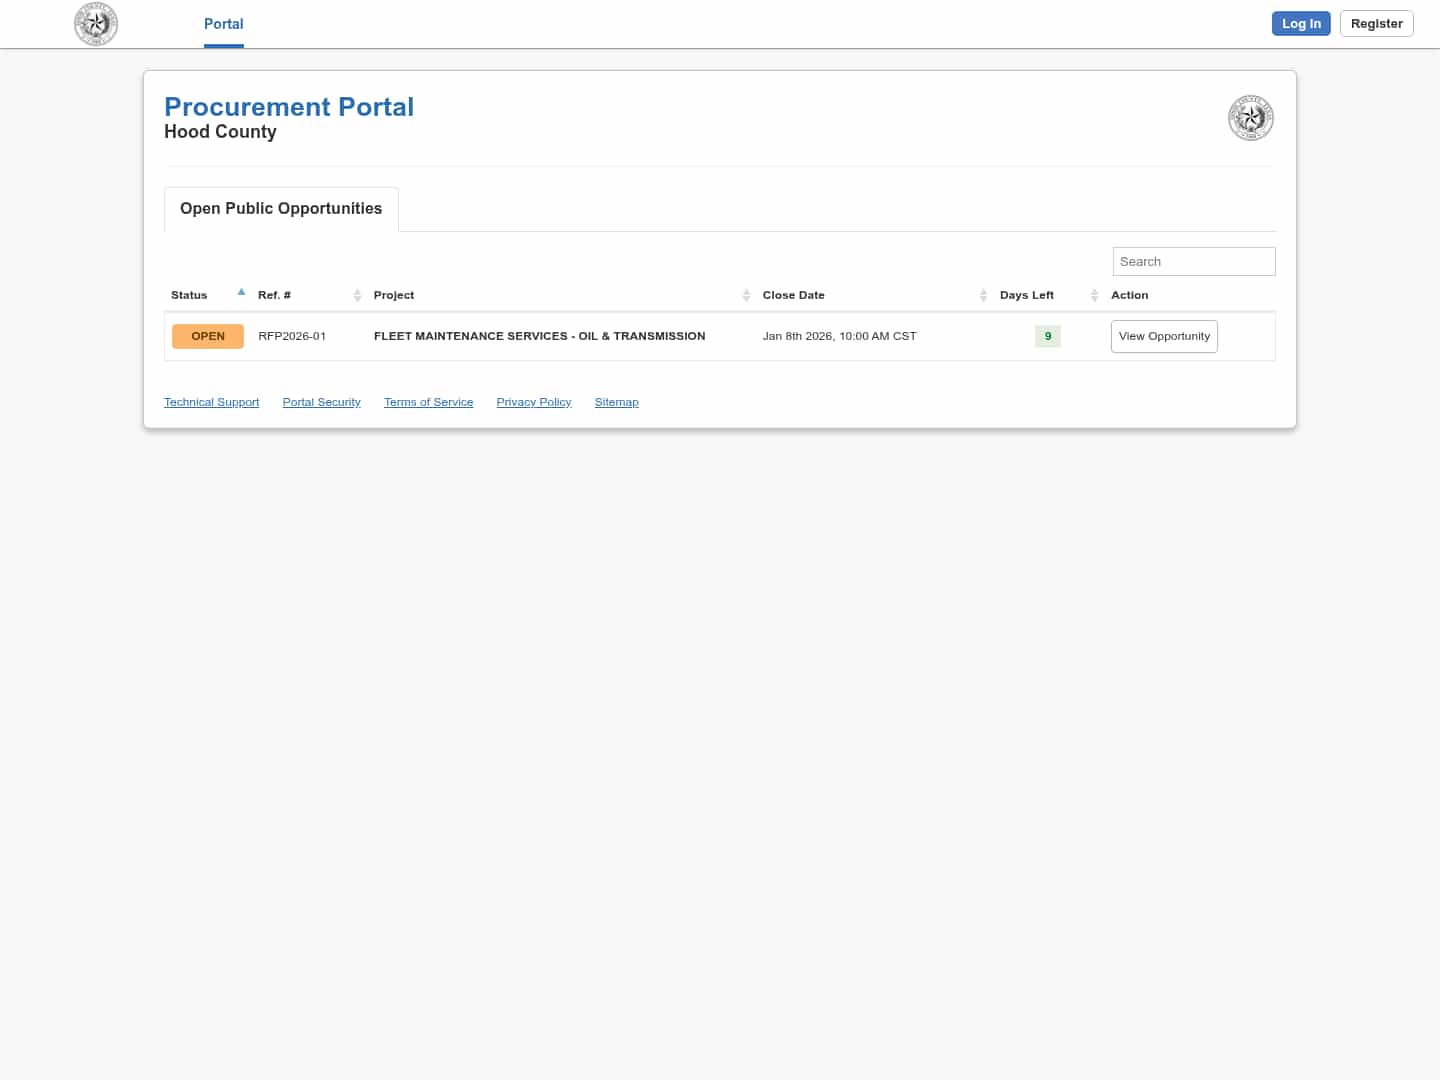Sort table by Status column arrow
Viewport: 1440px width, 1080px height.
click(241, 293)
